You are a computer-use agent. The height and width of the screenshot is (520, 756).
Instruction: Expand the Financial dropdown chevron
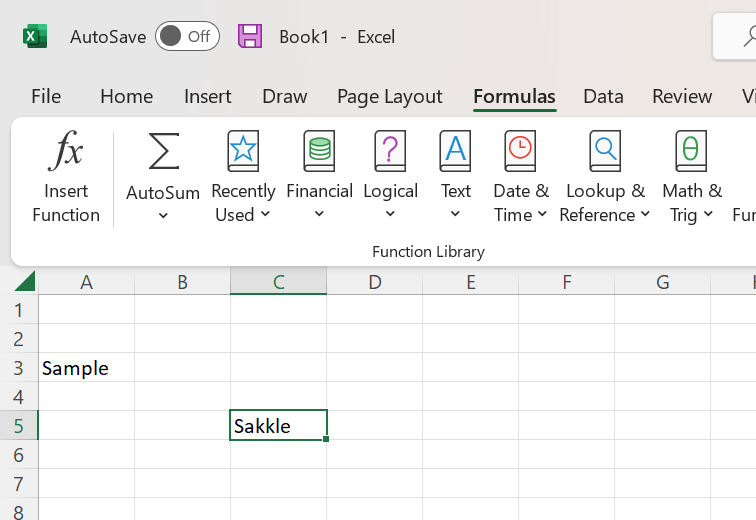pos(319,213)
